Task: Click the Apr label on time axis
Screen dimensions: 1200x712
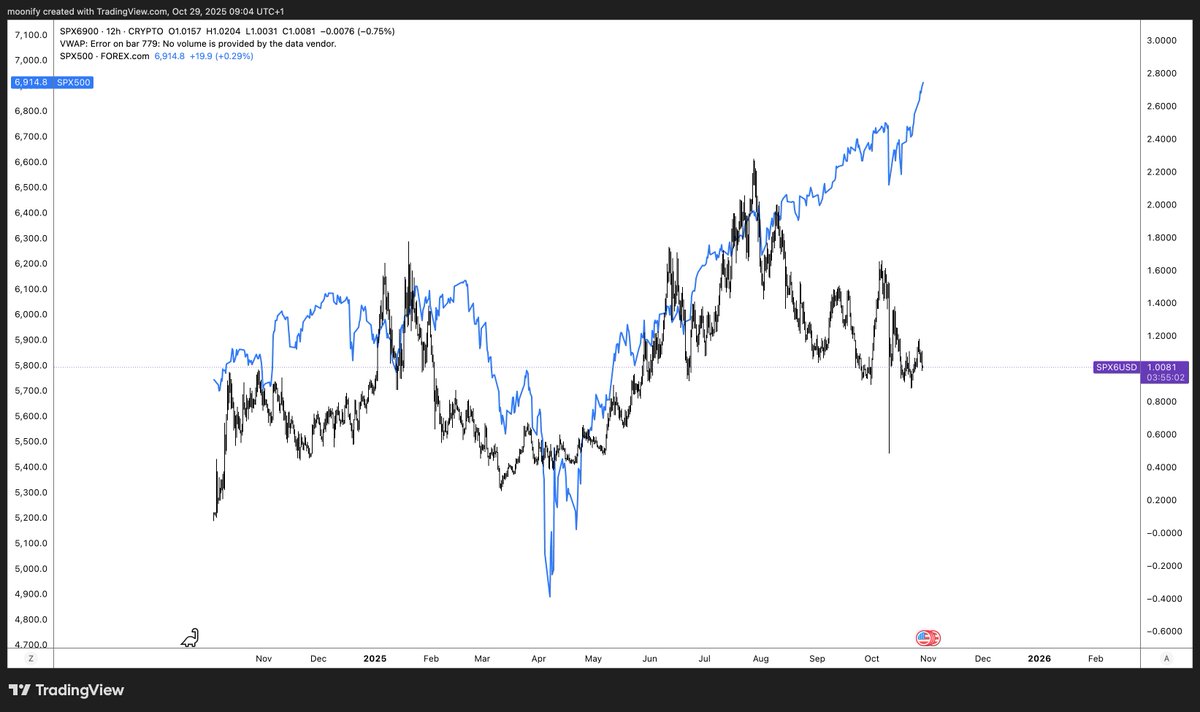Action: tap(539, 659)
